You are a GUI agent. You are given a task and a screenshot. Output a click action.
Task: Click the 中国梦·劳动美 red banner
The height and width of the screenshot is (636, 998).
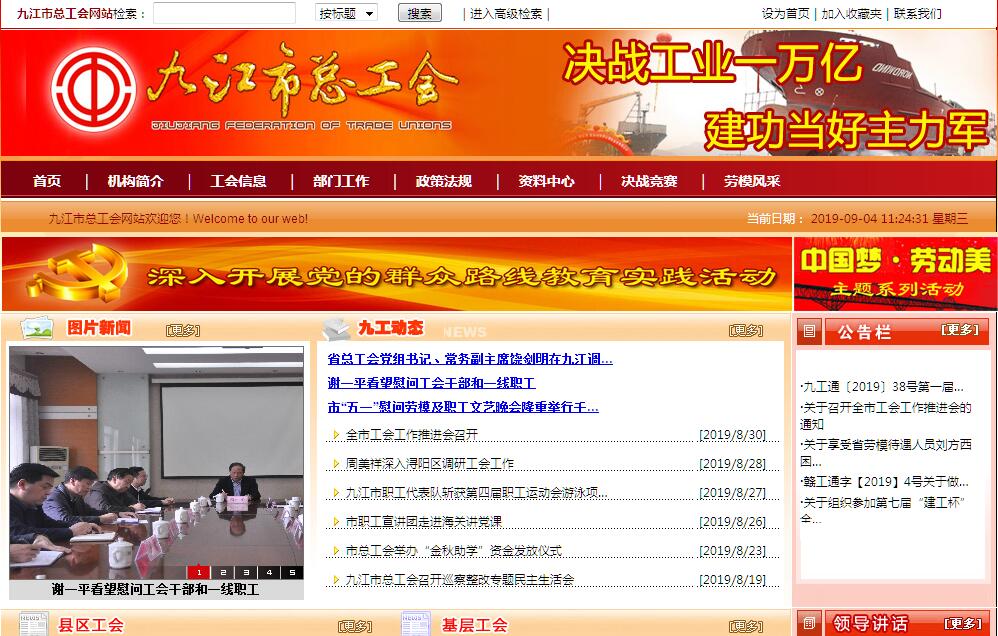tap(895, 273)
